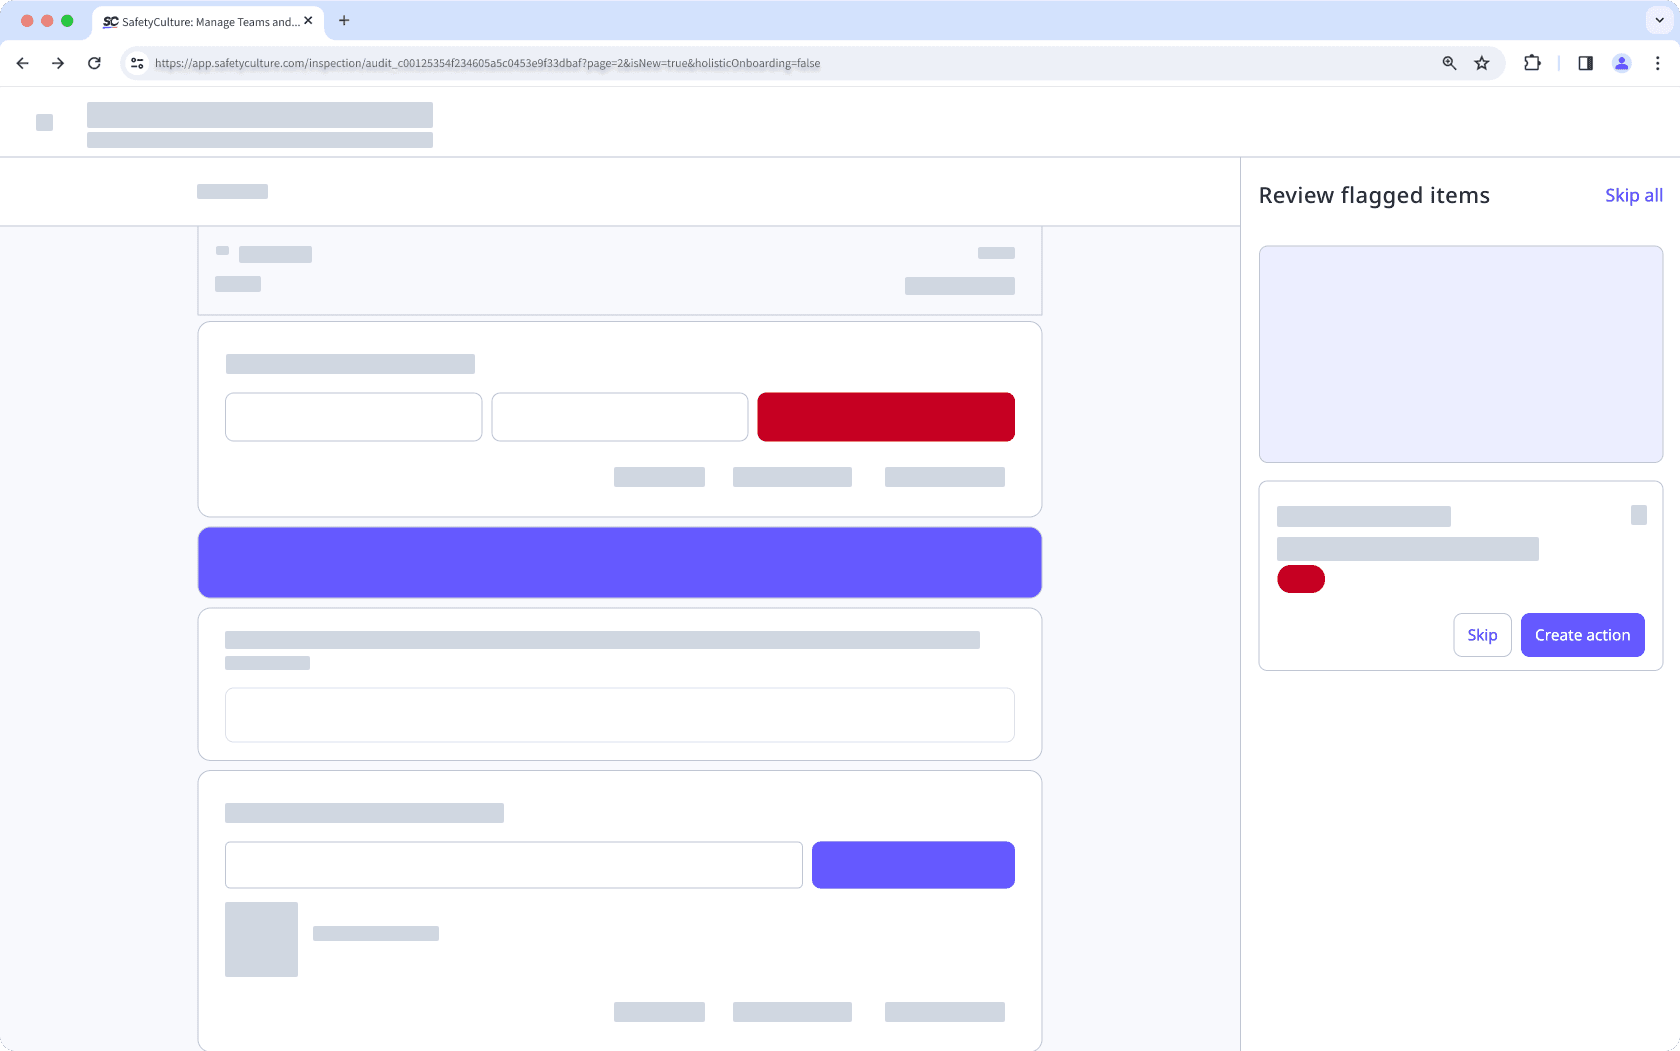Click the address bar URL field

point(700,63)
